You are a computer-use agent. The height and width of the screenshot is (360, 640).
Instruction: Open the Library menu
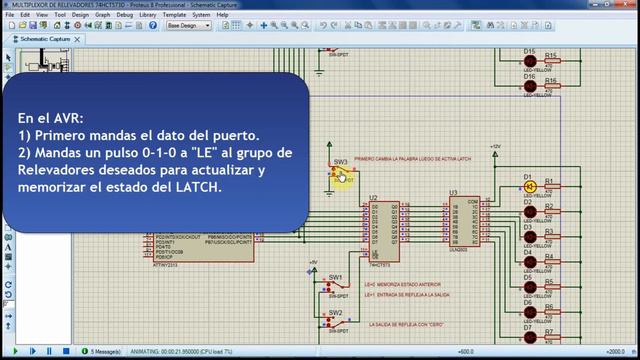tap(147, 15)
